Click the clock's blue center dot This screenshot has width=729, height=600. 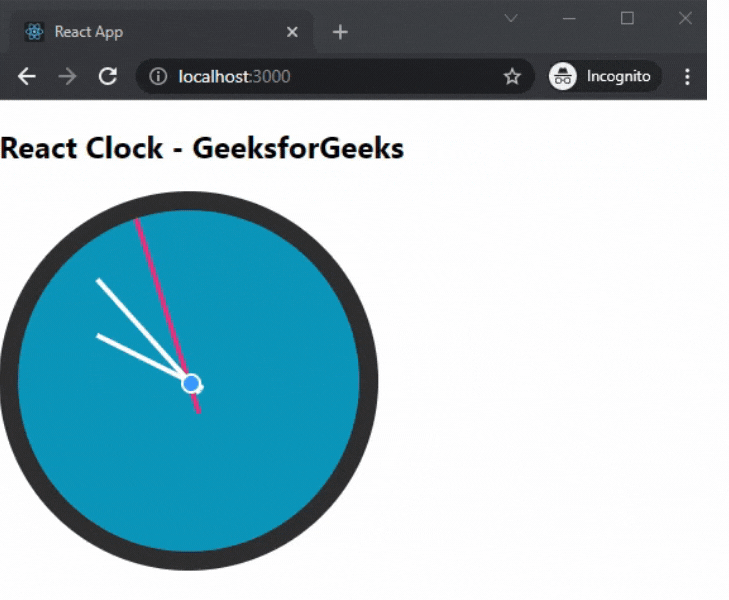[x=191, y=384]
